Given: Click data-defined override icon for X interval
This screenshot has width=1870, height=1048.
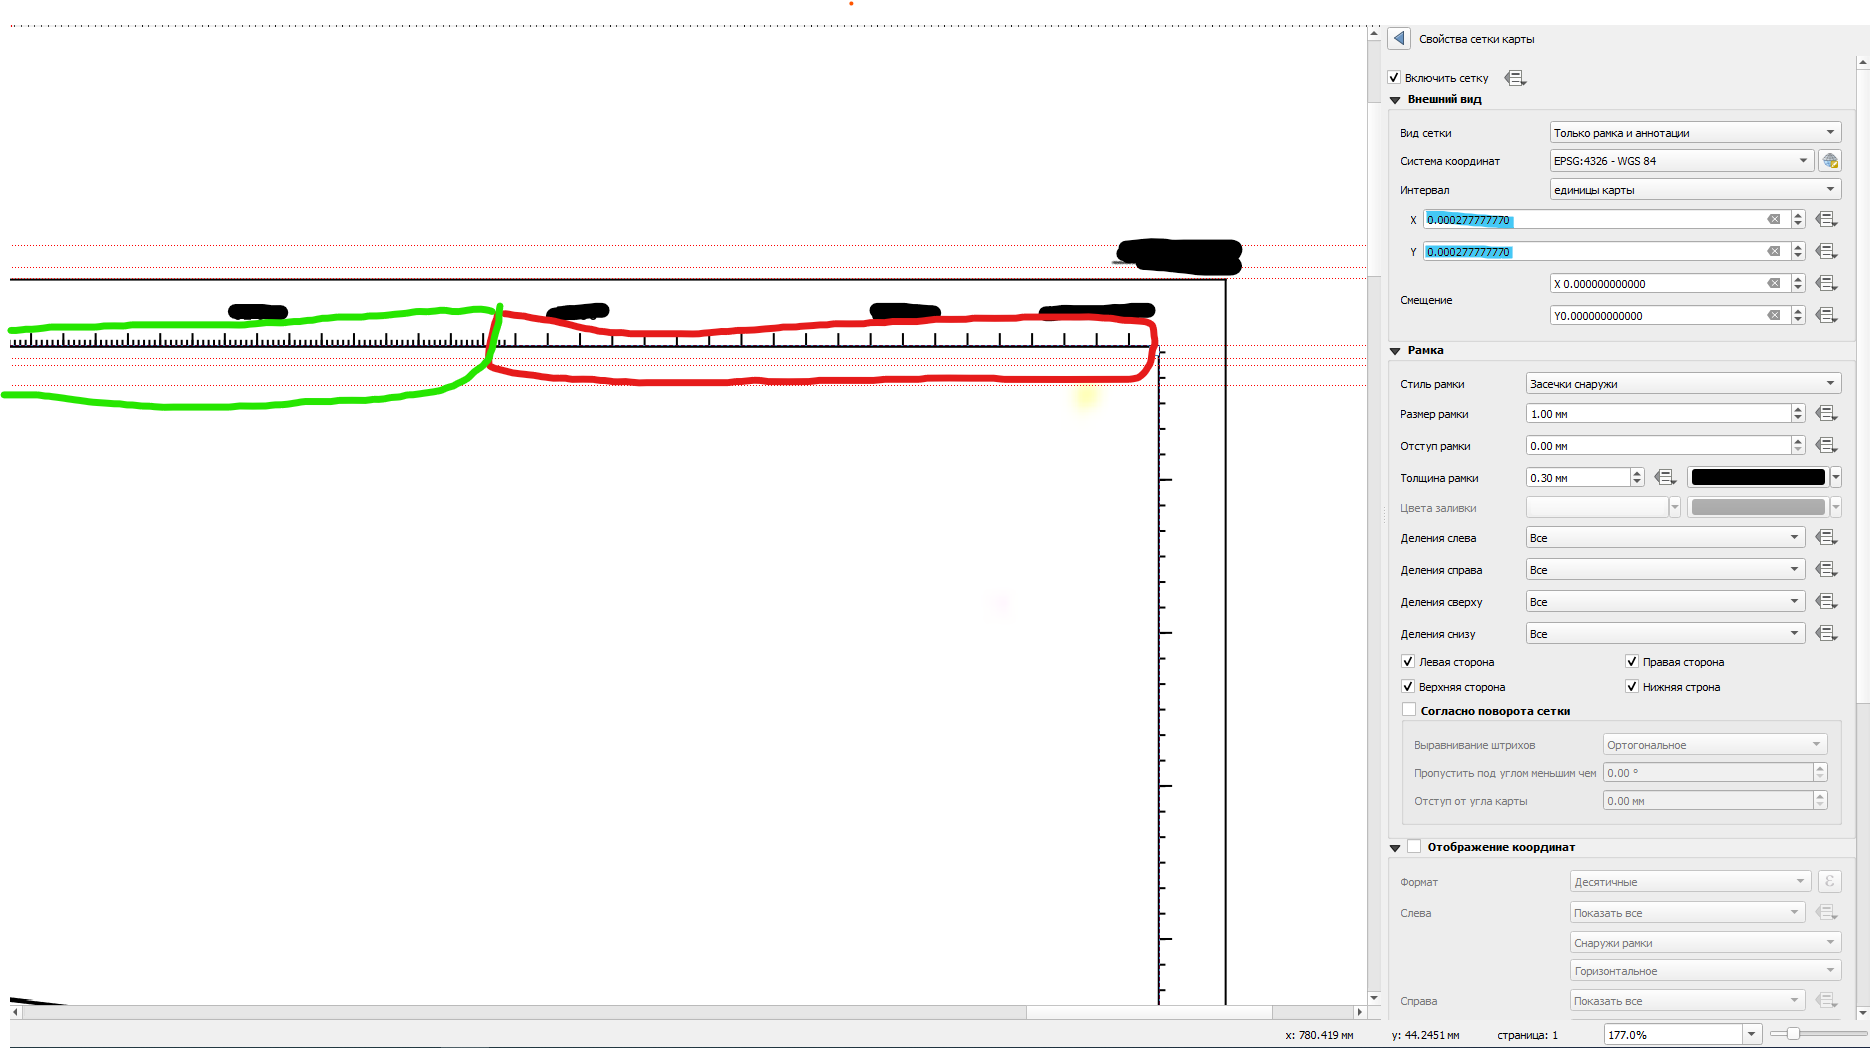Looking at the screenshot, I should coord(1826,219).
